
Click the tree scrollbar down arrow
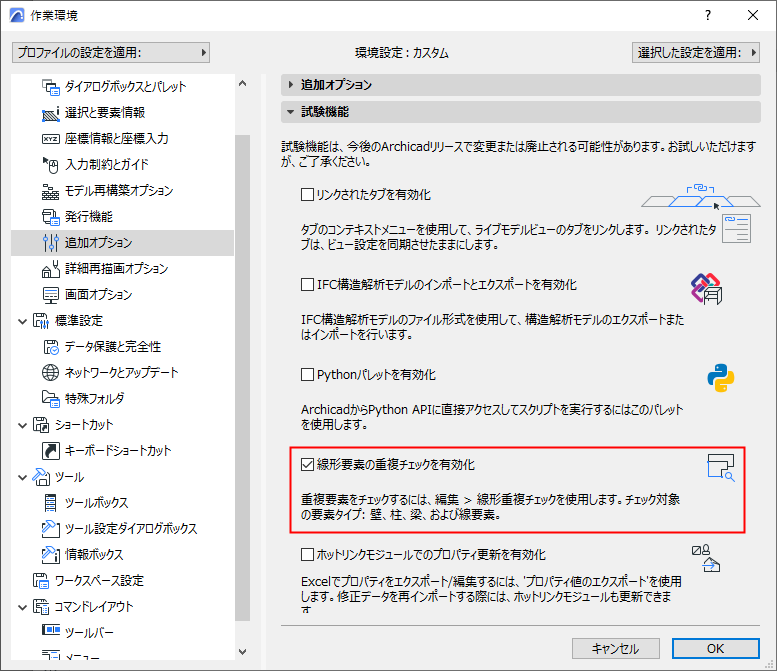tap(242, 652)
